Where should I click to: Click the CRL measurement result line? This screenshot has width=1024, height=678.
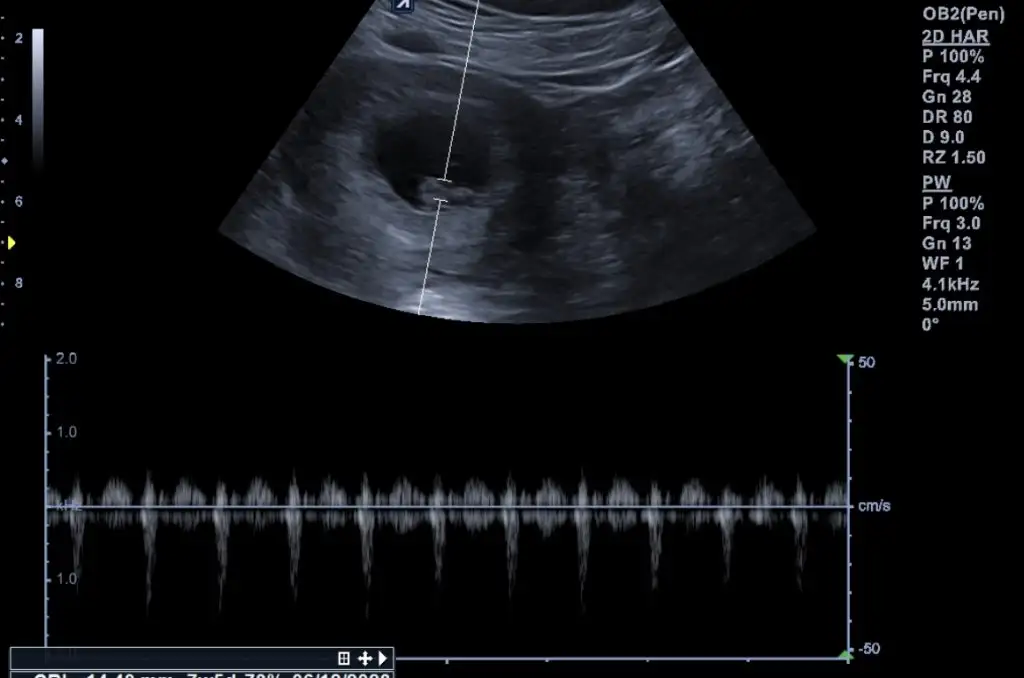[200, 674]
